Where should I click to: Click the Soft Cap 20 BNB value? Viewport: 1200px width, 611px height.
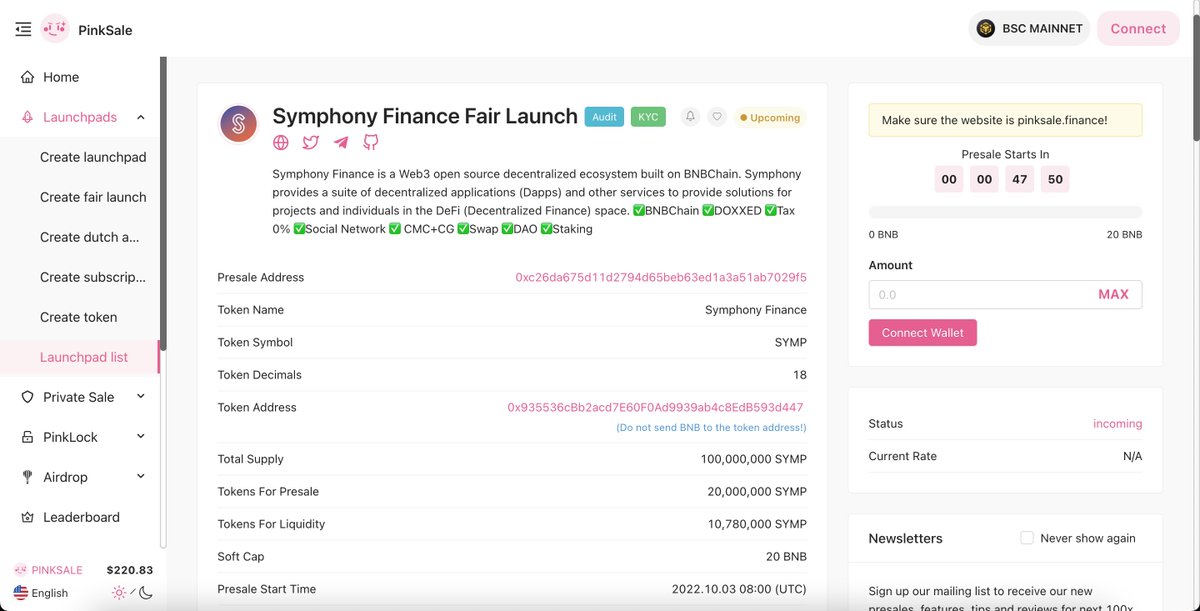click(786, 556)
